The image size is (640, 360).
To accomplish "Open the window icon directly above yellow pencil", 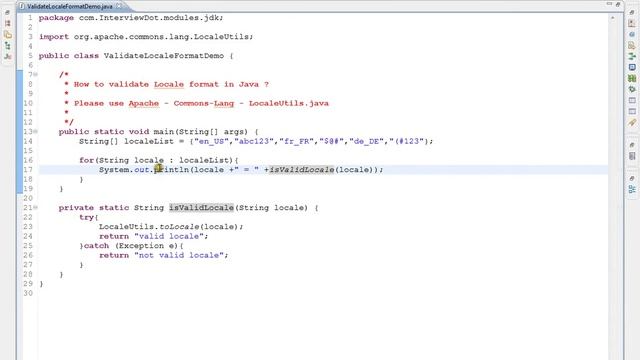I will [632, 111].
